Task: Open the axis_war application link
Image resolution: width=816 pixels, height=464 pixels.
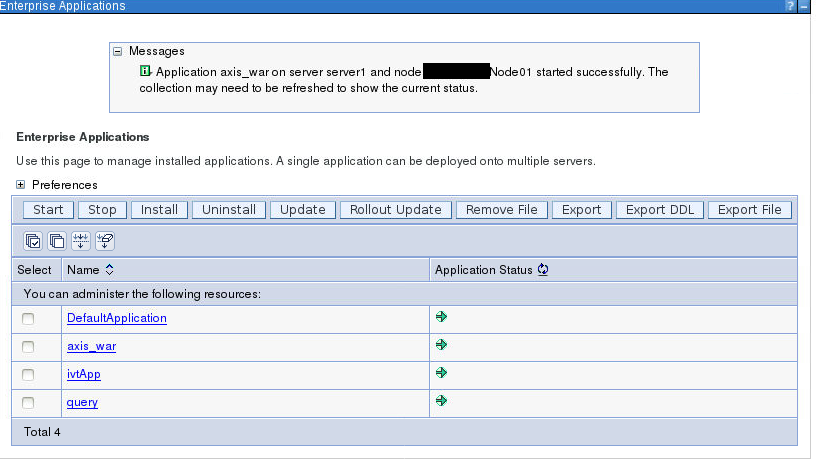Action: (92, 346)
